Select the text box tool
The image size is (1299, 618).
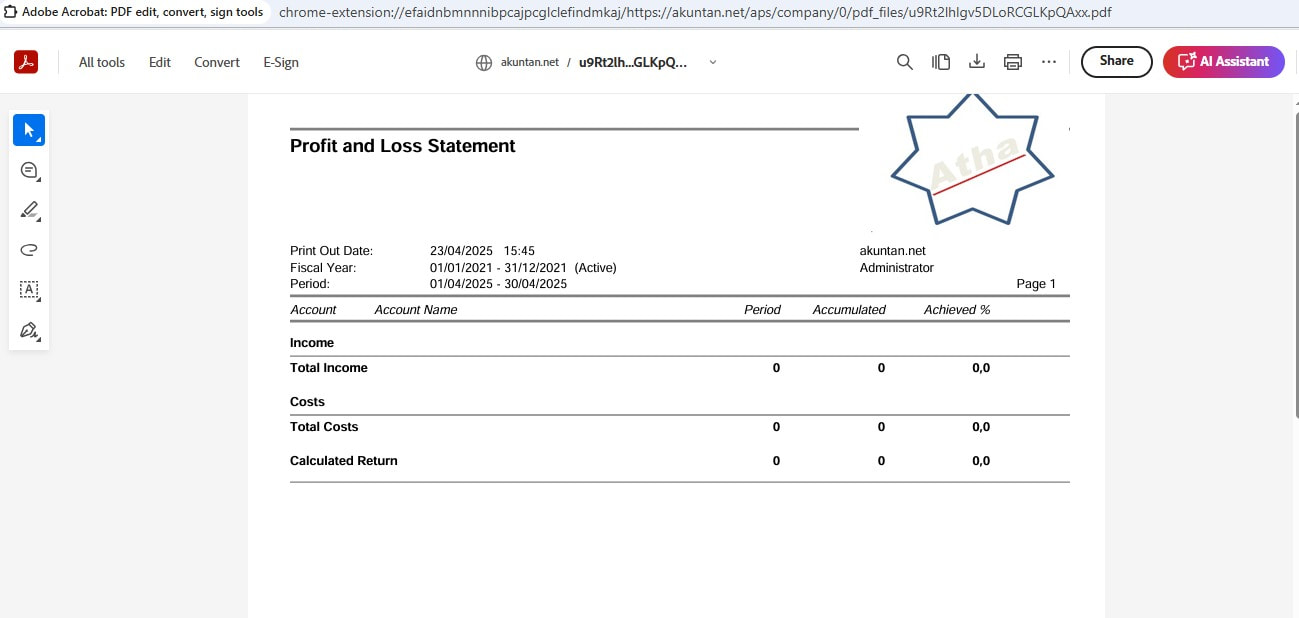(x=29, y=290)
